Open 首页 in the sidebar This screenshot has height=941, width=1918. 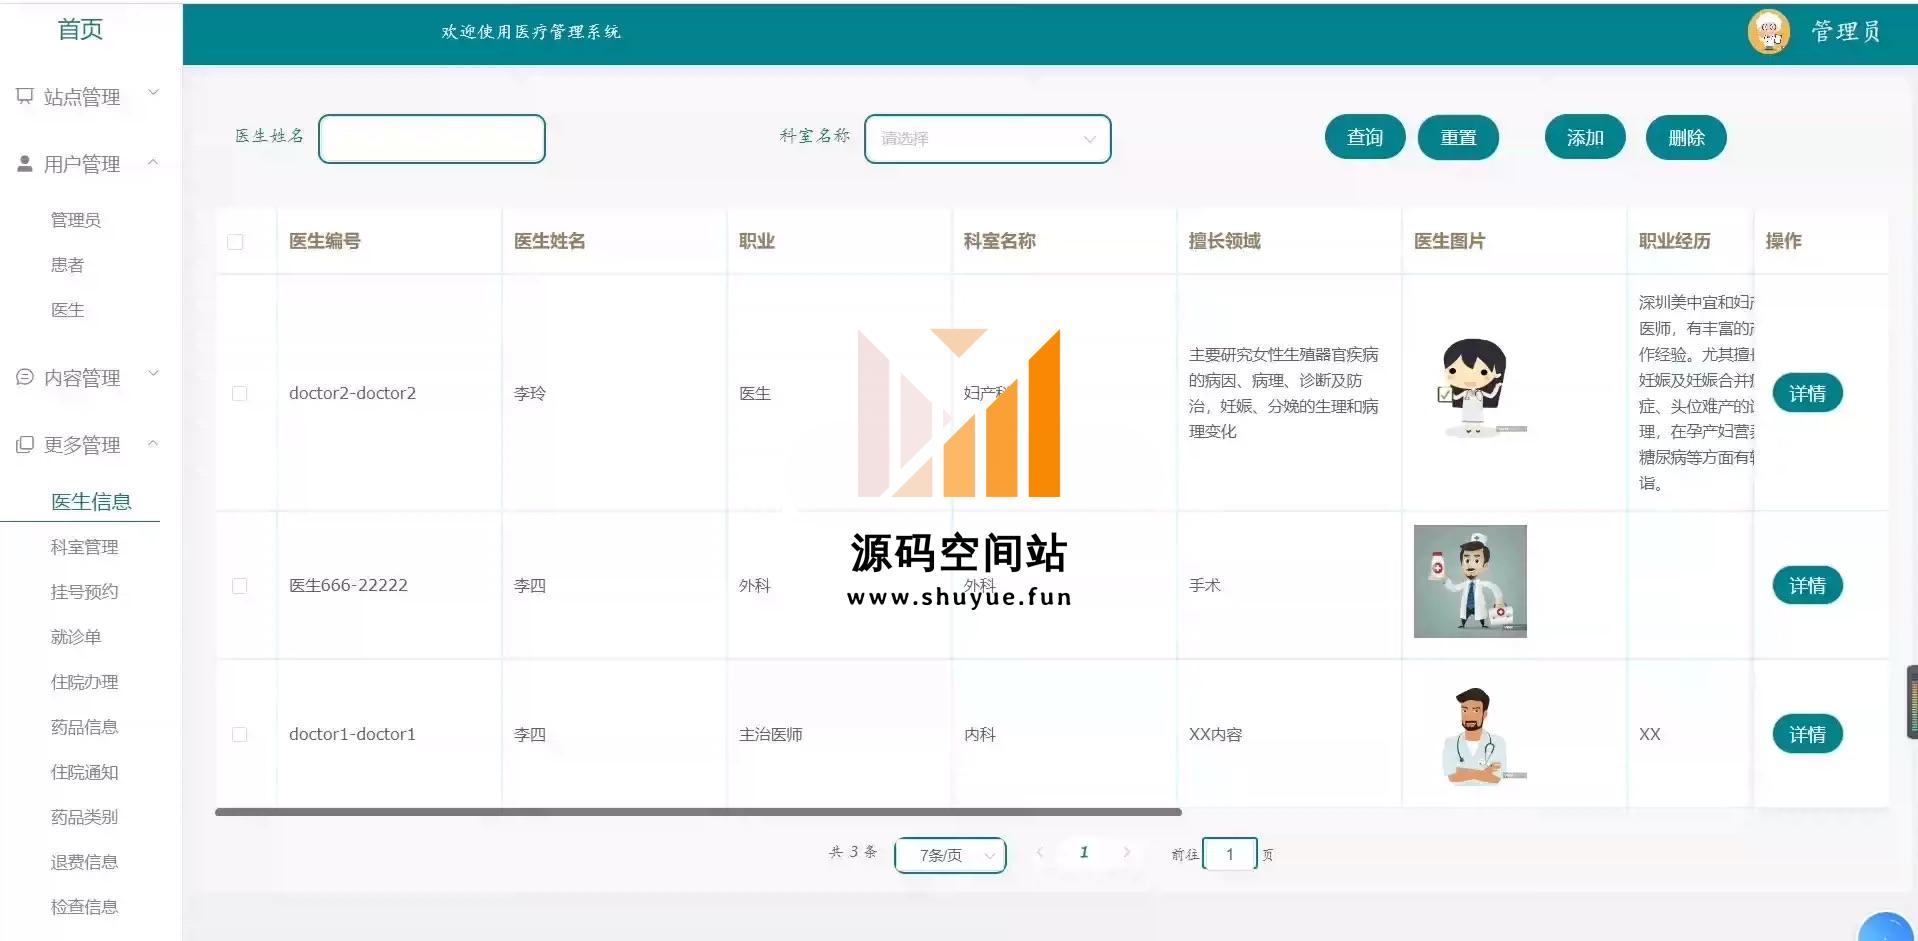[x=80, y=30]
